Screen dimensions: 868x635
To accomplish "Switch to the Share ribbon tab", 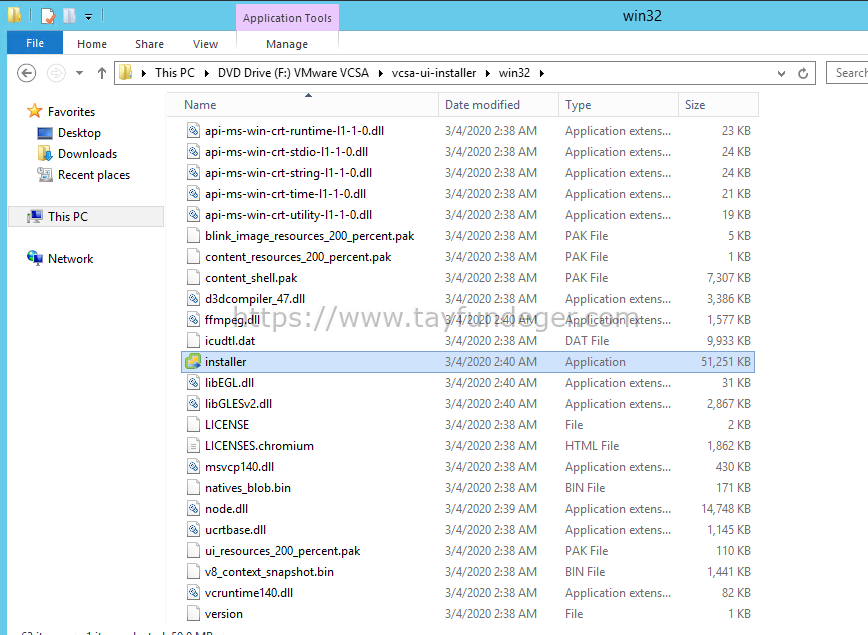I will 149,44.
